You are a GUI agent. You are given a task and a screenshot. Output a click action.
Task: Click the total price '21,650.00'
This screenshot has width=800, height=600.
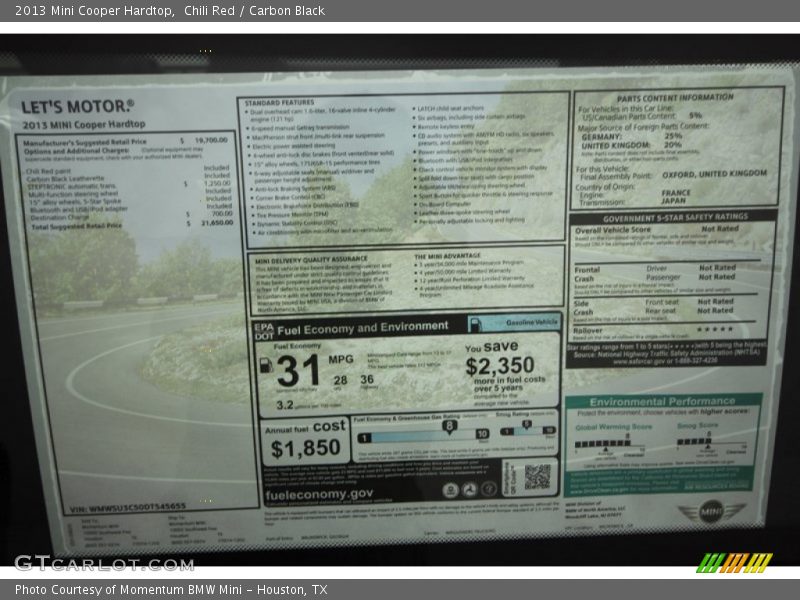217,222
